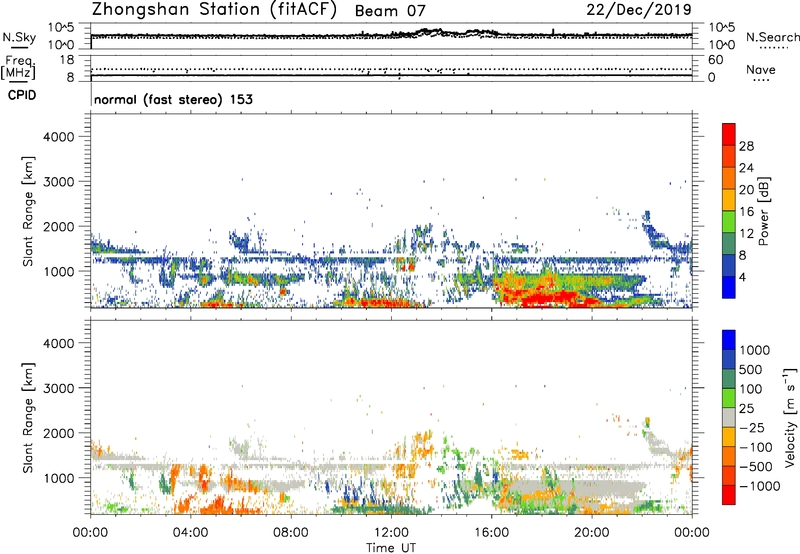
Task: Click the 'Beam 07' label
Action: (390, 11)
